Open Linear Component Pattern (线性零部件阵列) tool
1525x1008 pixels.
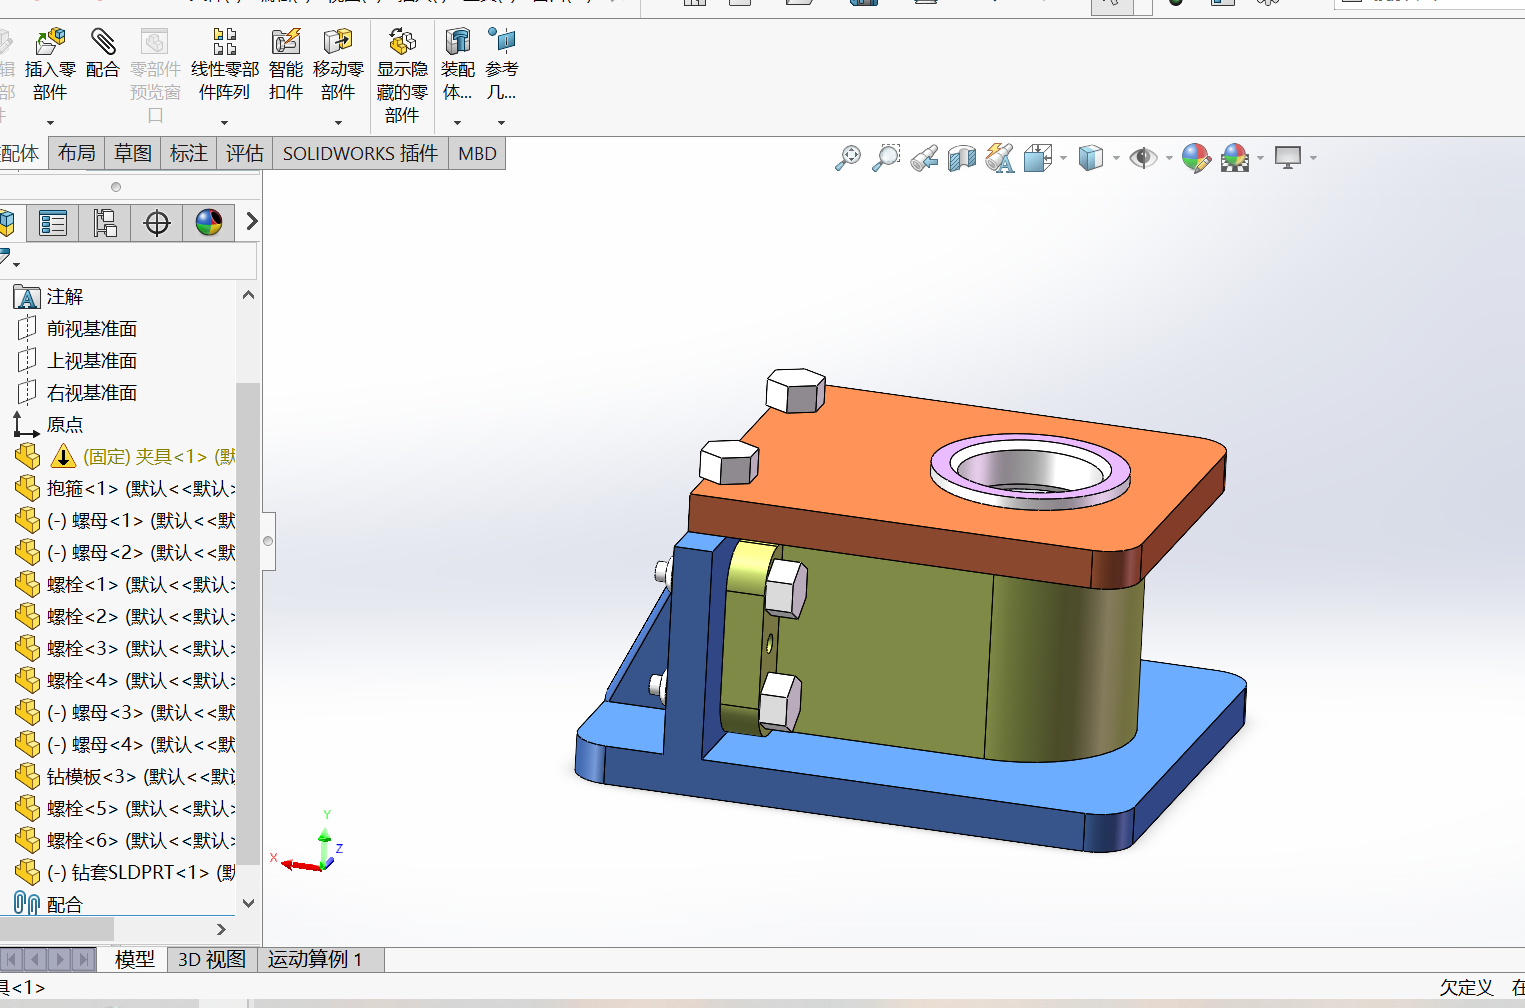[225, 41]
